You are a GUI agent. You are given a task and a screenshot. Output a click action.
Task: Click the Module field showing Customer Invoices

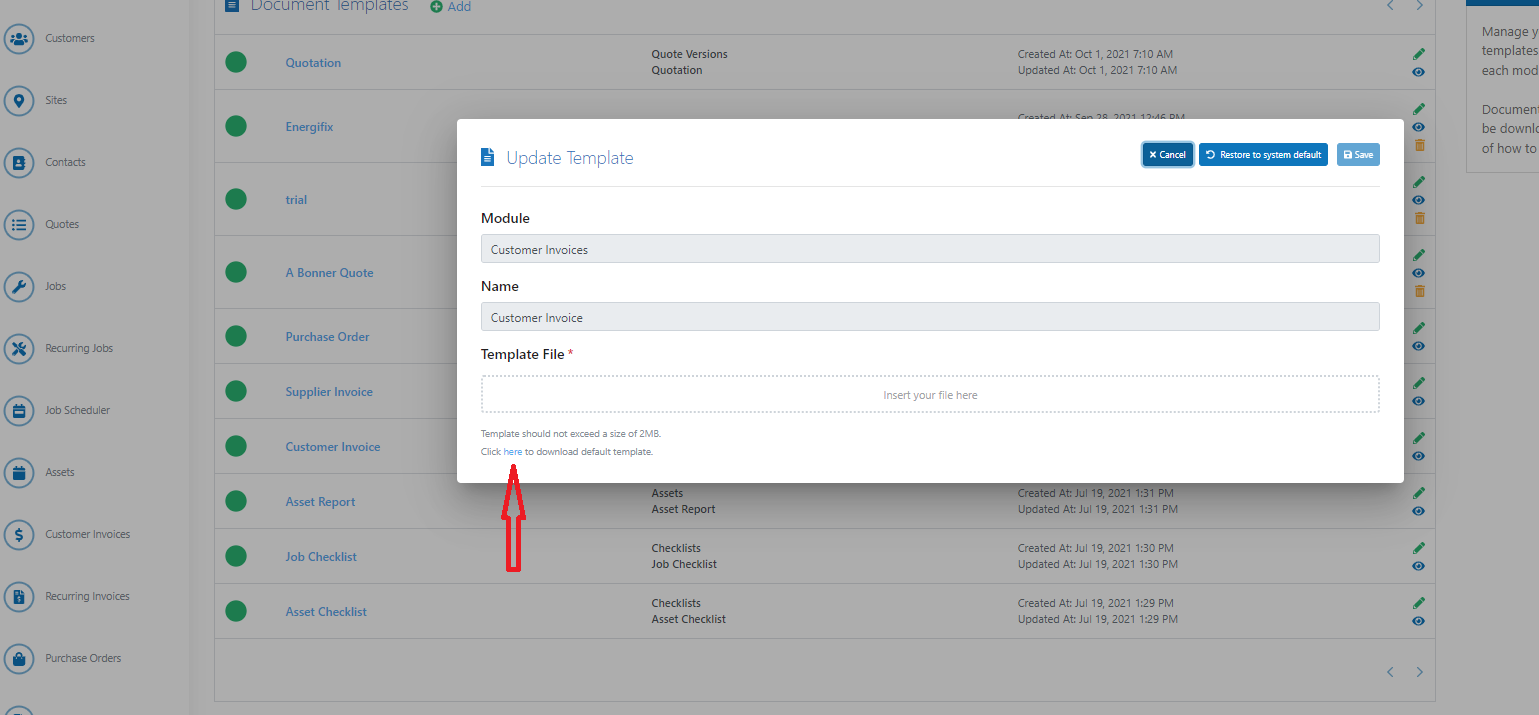(x=930, y=249)
